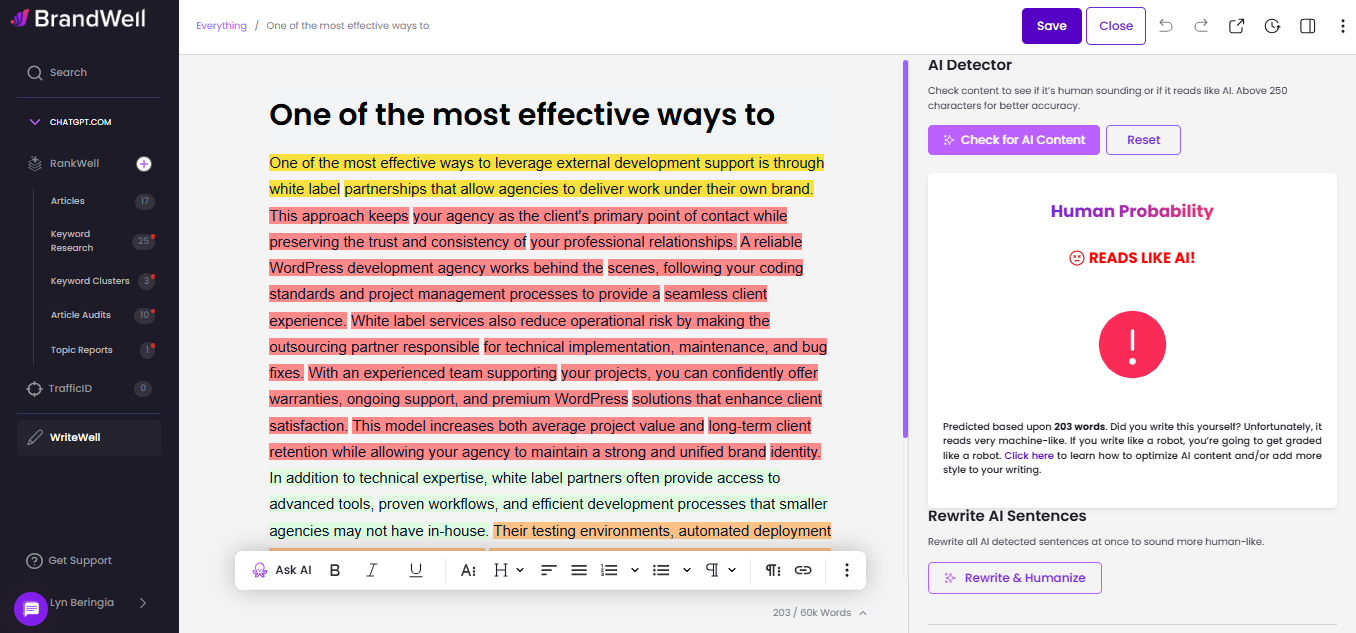Expand the word count chevron
Viewport: 1356px width, 633px height.
point(863,612)
